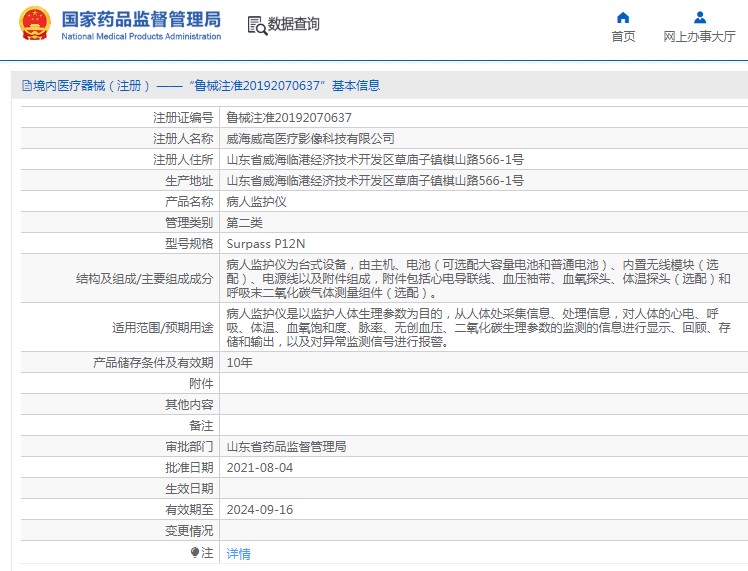Open the 数据查询 text label
Image resolution: width=748 pixels, height=571 pixels.
[295, 25]
